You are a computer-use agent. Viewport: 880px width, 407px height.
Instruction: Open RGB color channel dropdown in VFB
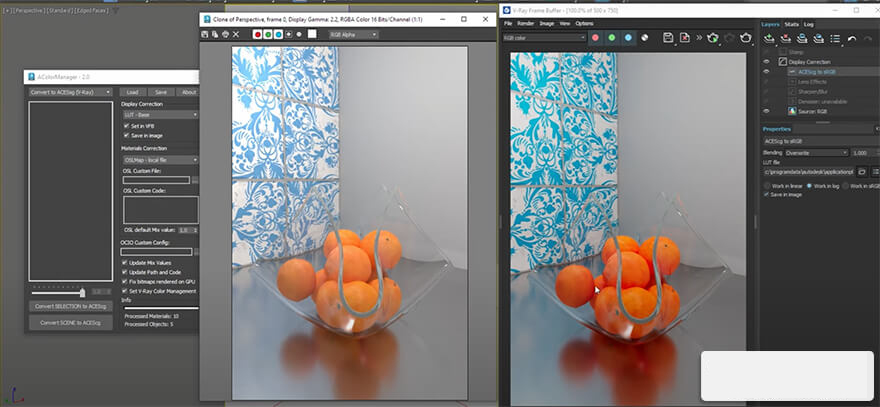coord(544,38)
